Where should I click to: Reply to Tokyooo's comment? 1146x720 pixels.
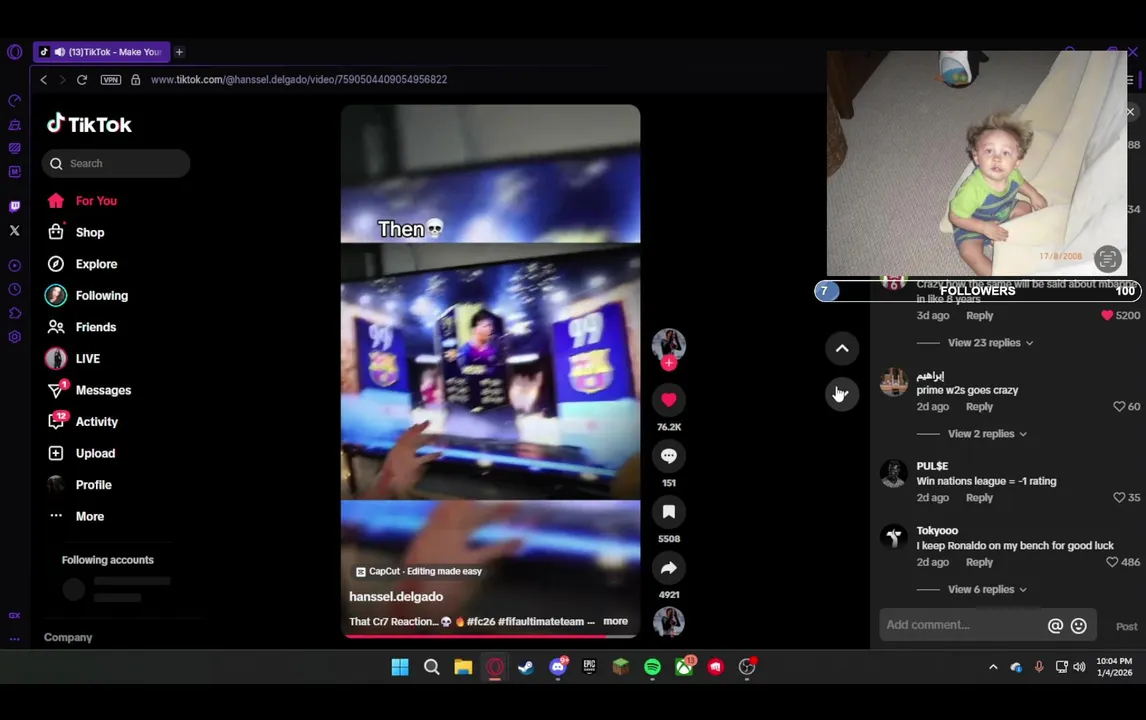coord(979,563)
